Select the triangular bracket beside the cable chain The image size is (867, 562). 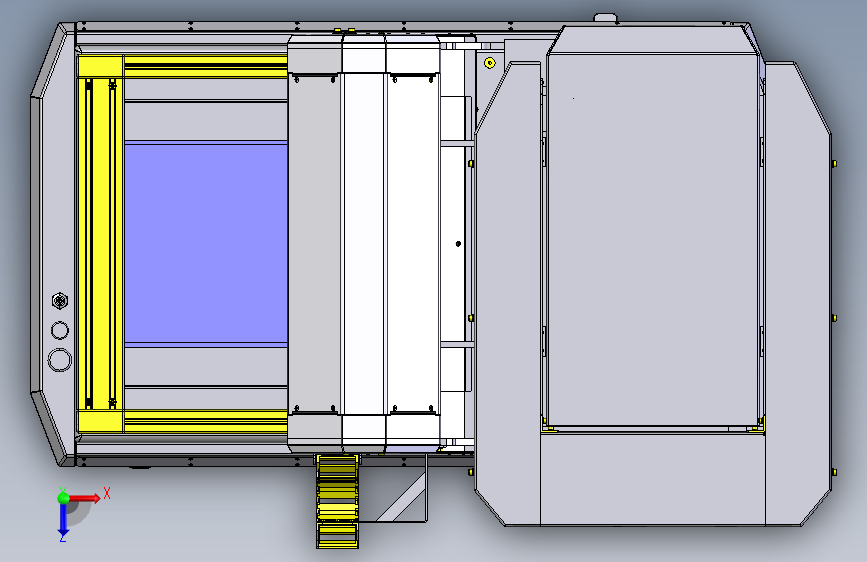(x=401, y=488)
